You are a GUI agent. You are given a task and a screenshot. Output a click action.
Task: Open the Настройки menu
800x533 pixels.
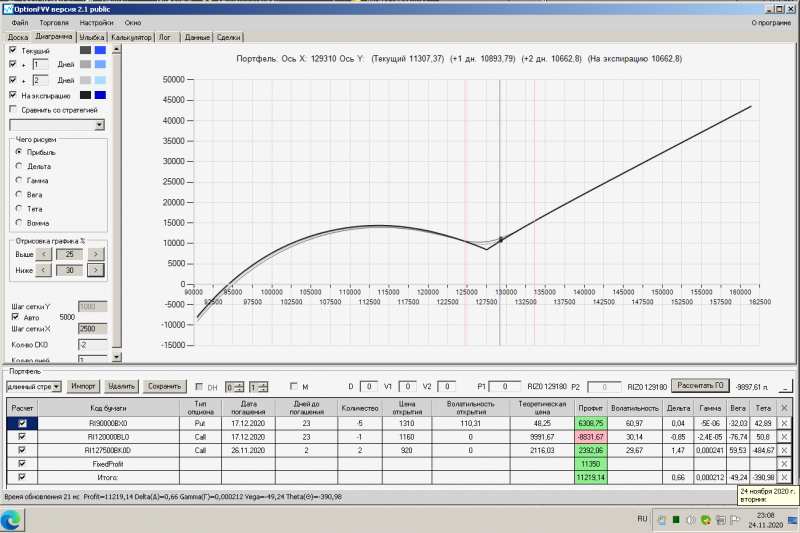point(96,22)
